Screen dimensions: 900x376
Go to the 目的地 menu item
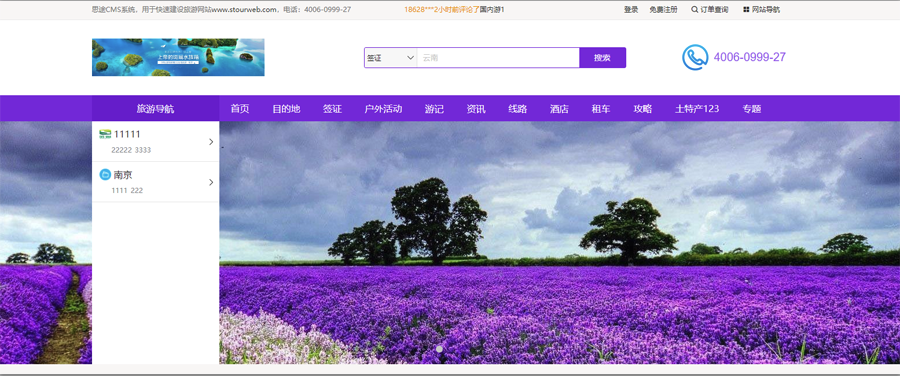click(286, 108)
